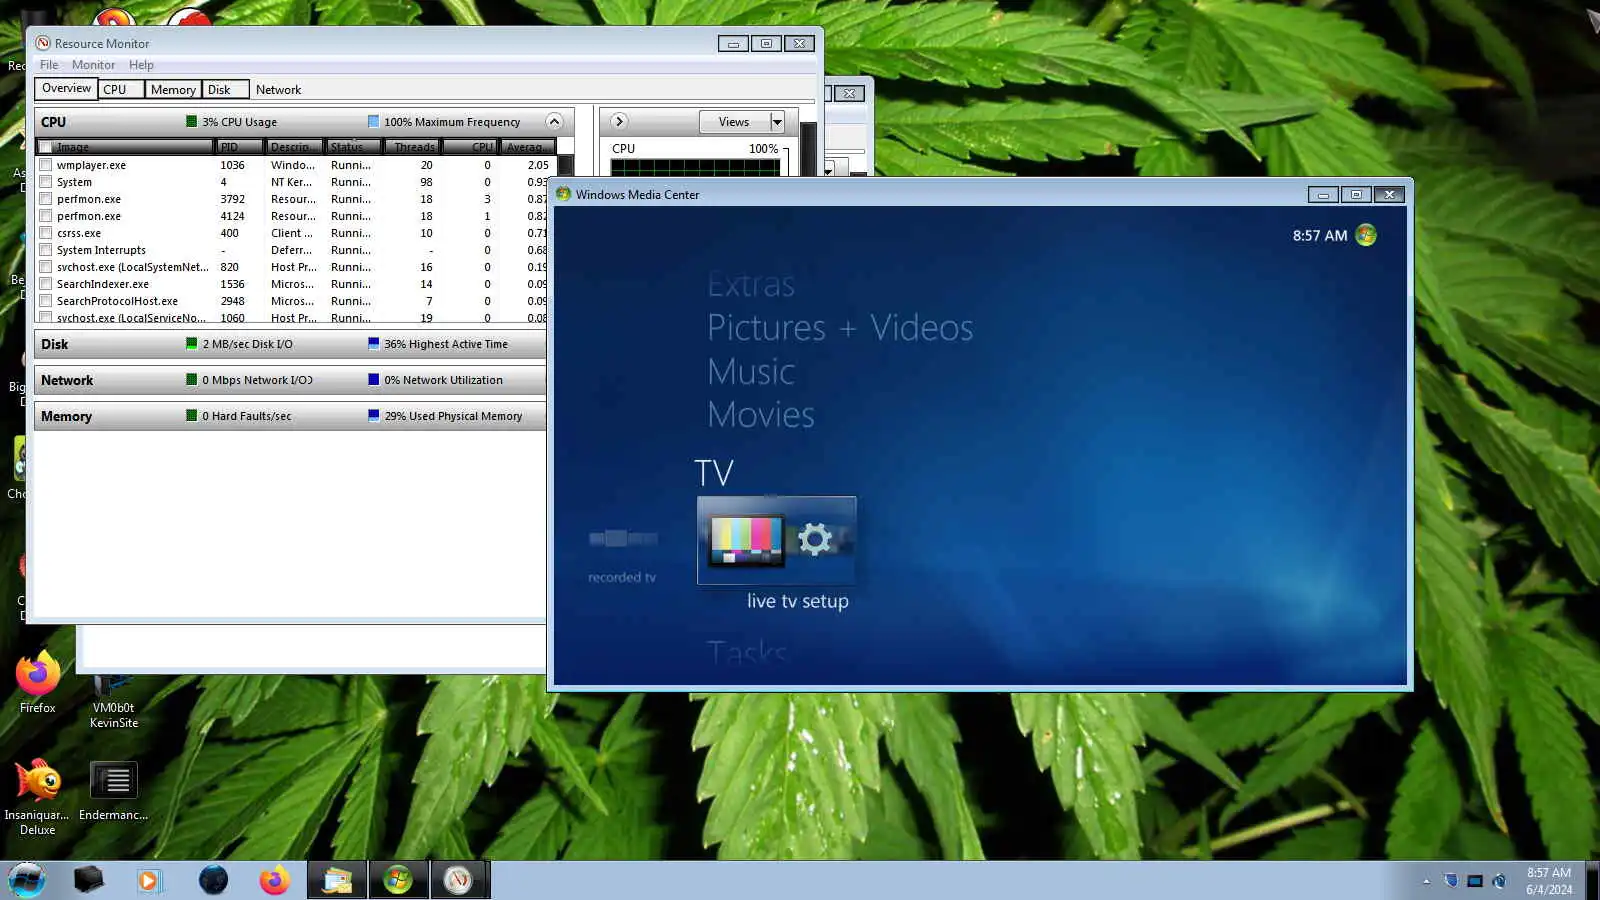The image size is (1600, 900).
Task: Click the Media Center green logo
Action: pos(1366,235)
